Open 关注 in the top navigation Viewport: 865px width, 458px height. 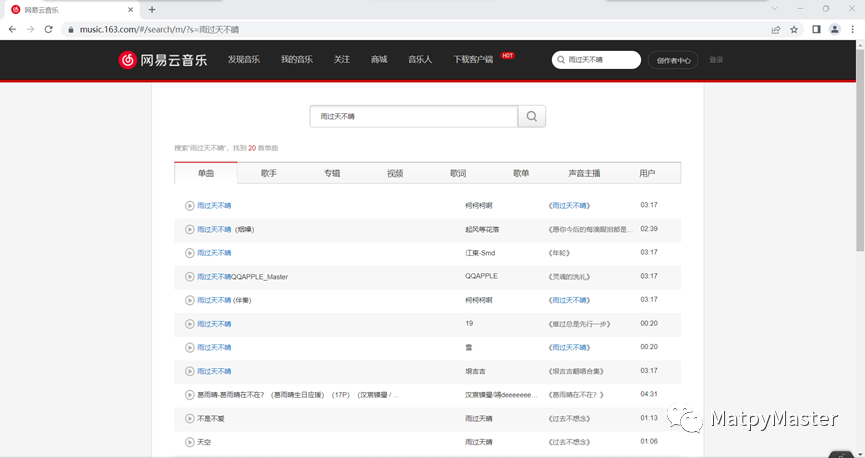pyautogui.click(x=342, y=60)
